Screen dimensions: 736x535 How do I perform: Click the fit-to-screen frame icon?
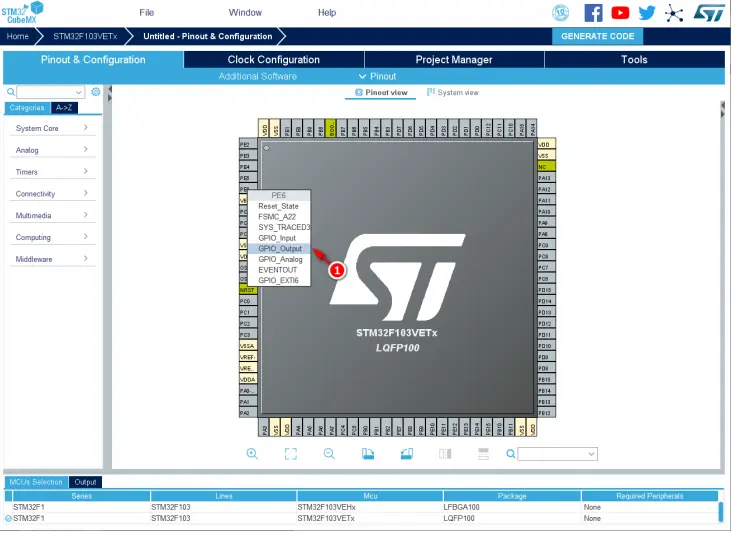click(291, 453)
